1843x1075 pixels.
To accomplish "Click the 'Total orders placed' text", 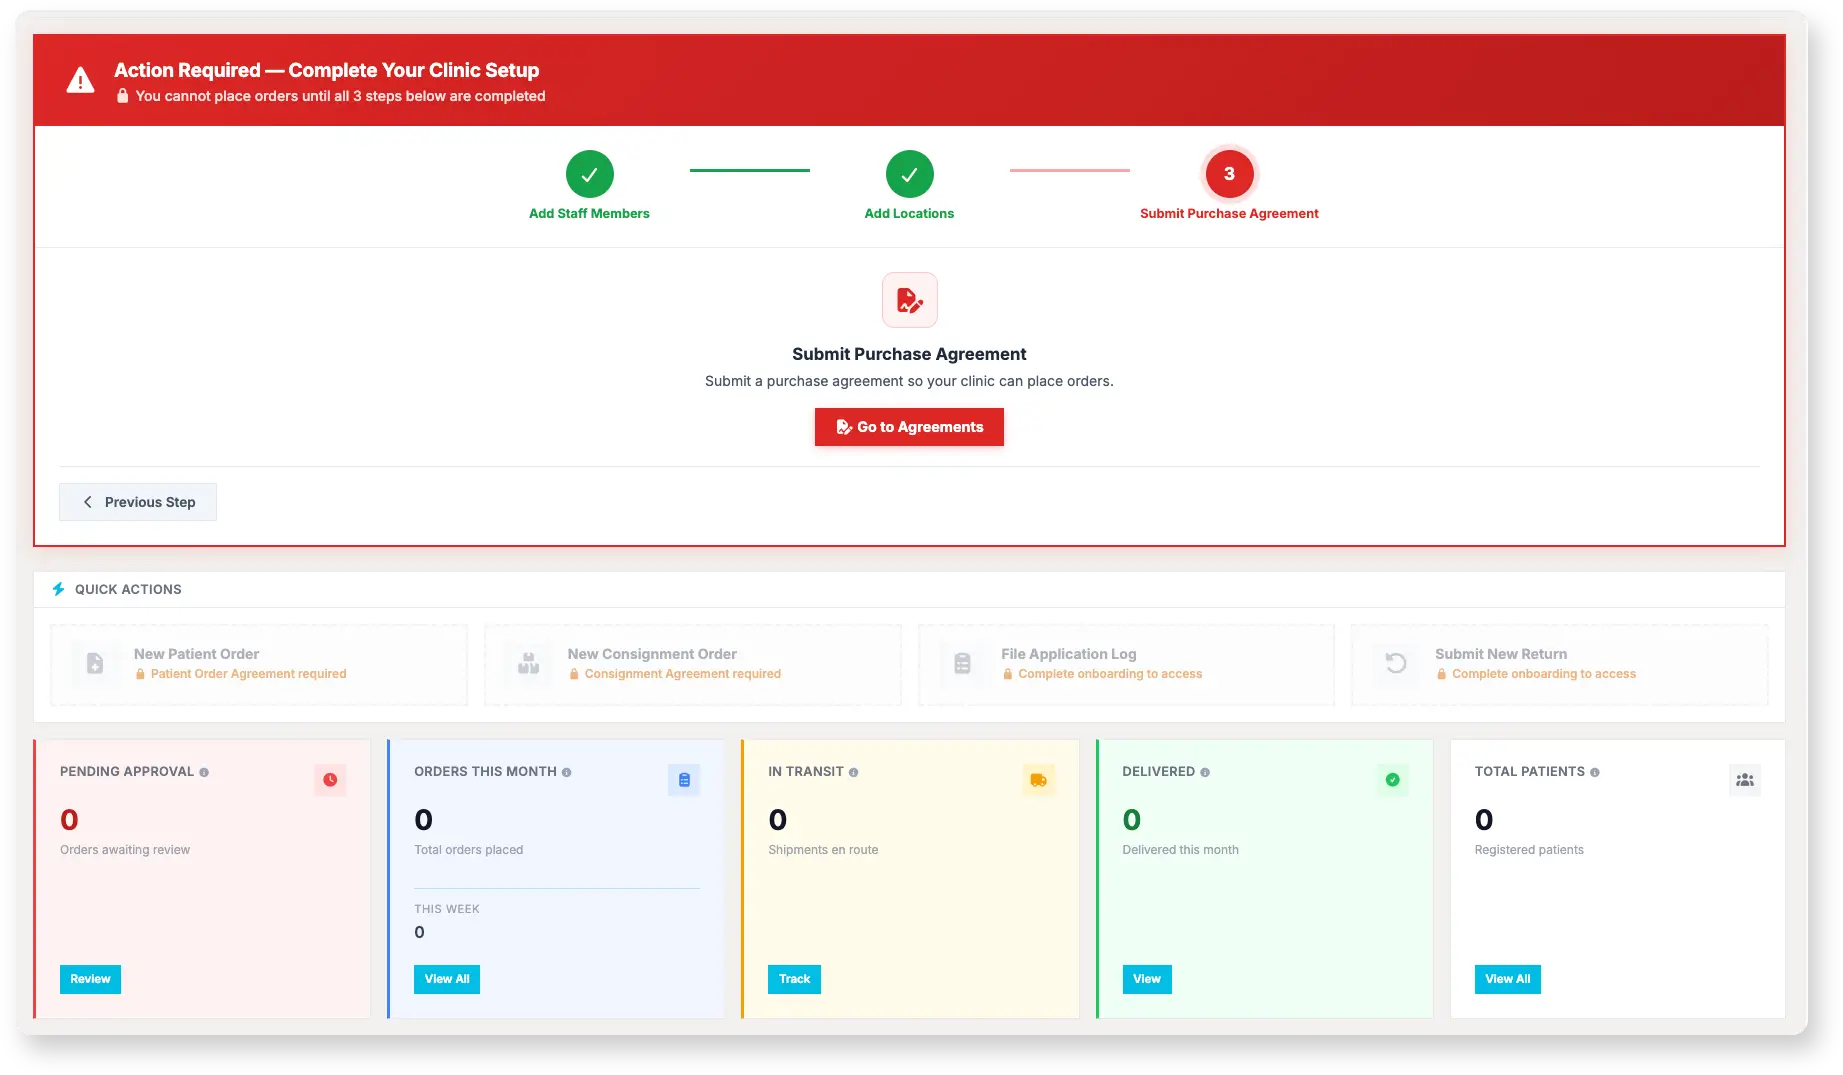I will point(469,850).
